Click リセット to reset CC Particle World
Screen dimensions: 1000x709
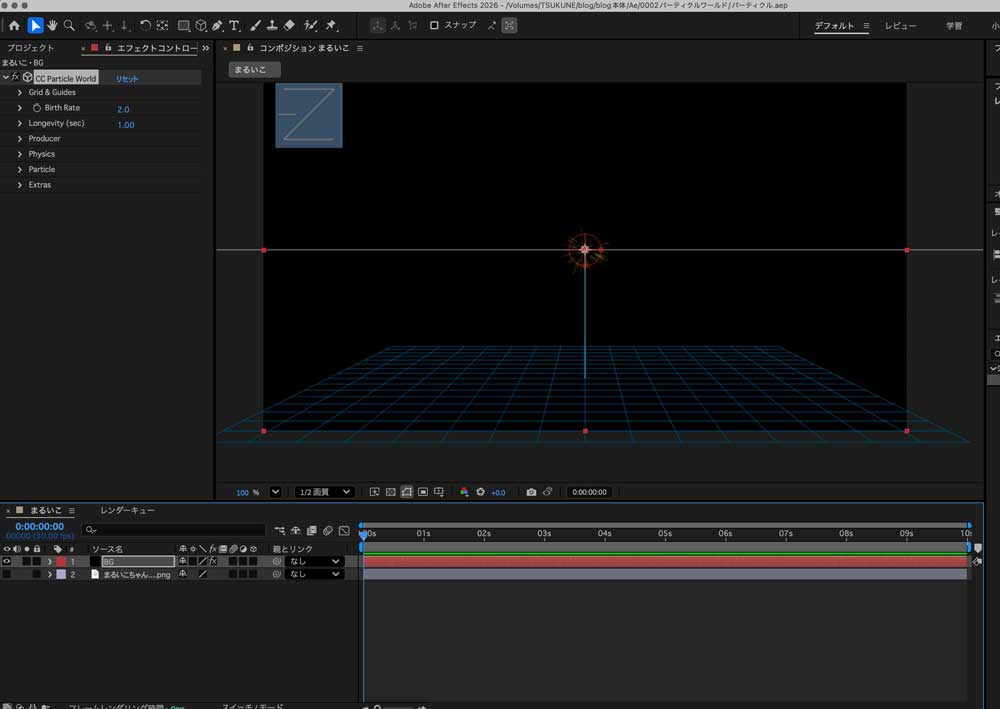click(126, 77)
